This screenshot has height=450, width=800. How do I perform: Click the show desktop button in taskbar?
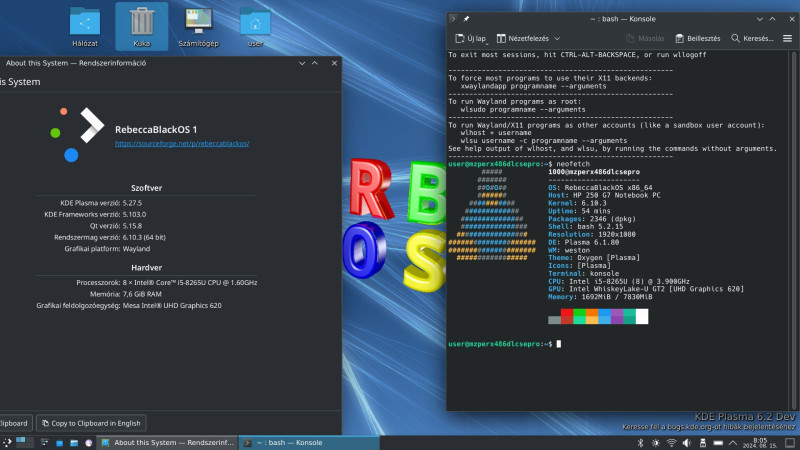790,442
